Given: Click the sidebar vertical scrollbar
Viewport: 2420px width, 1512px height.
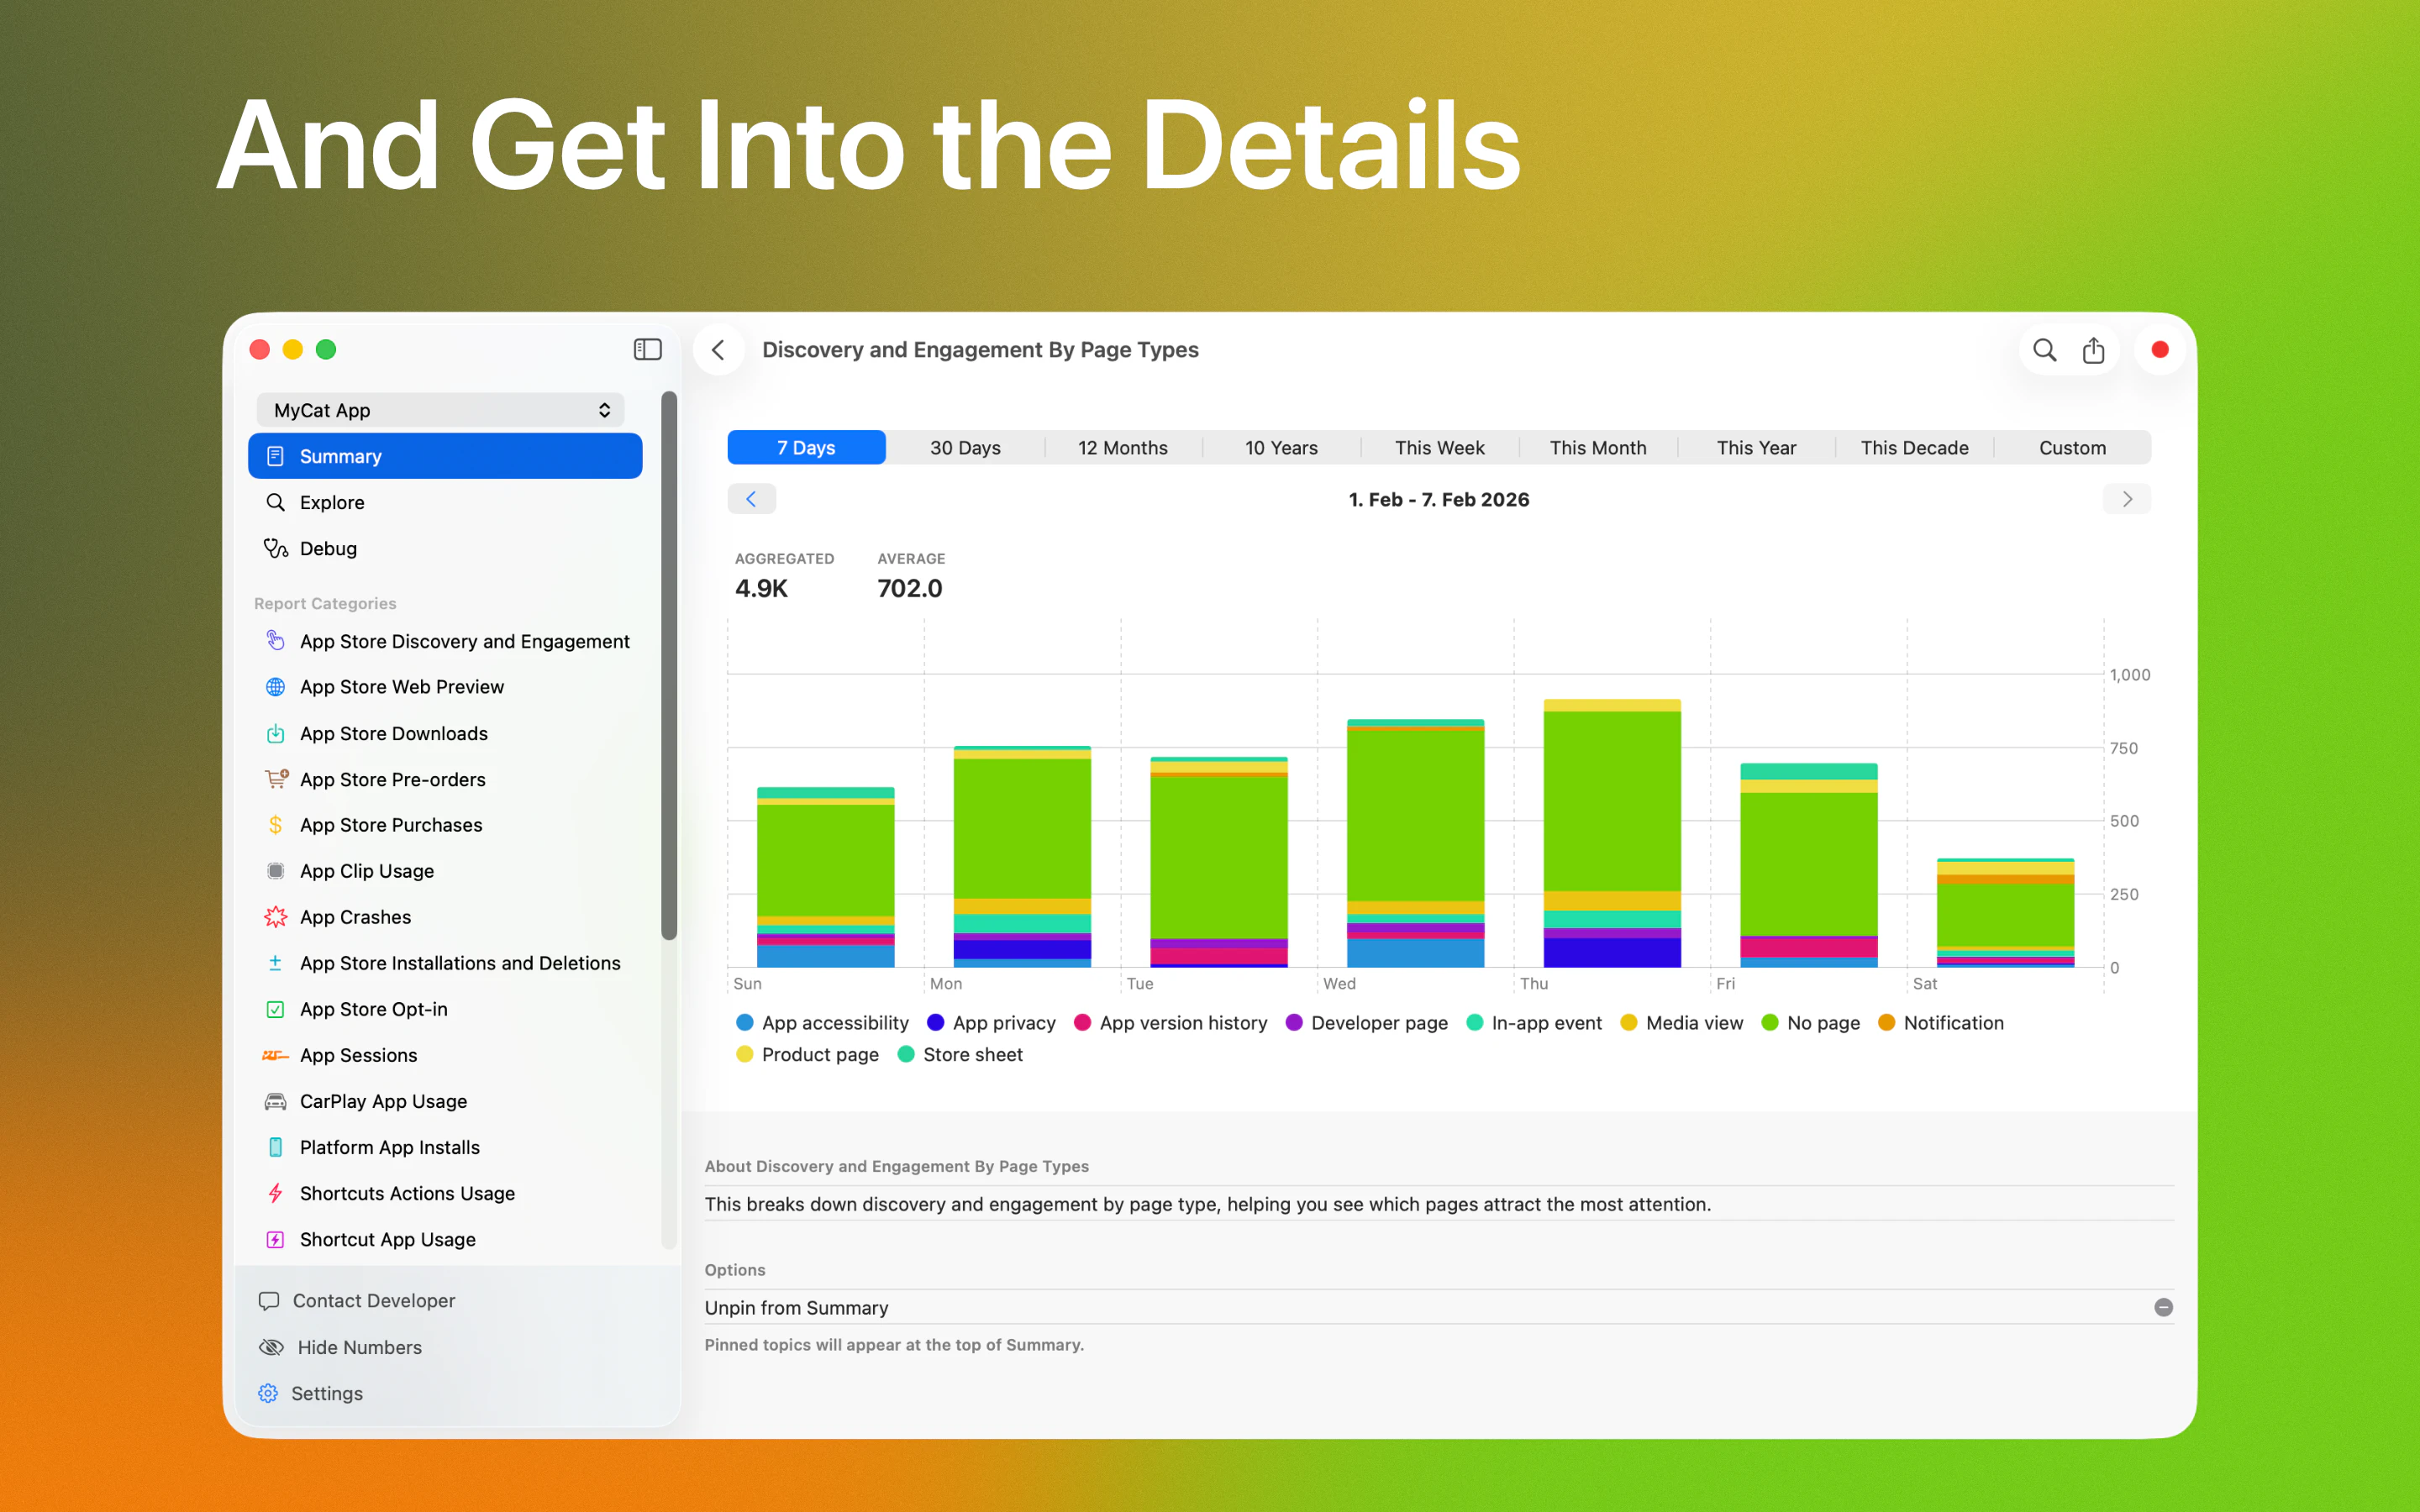Looking at the screenshot, I should tap(669, 665).
